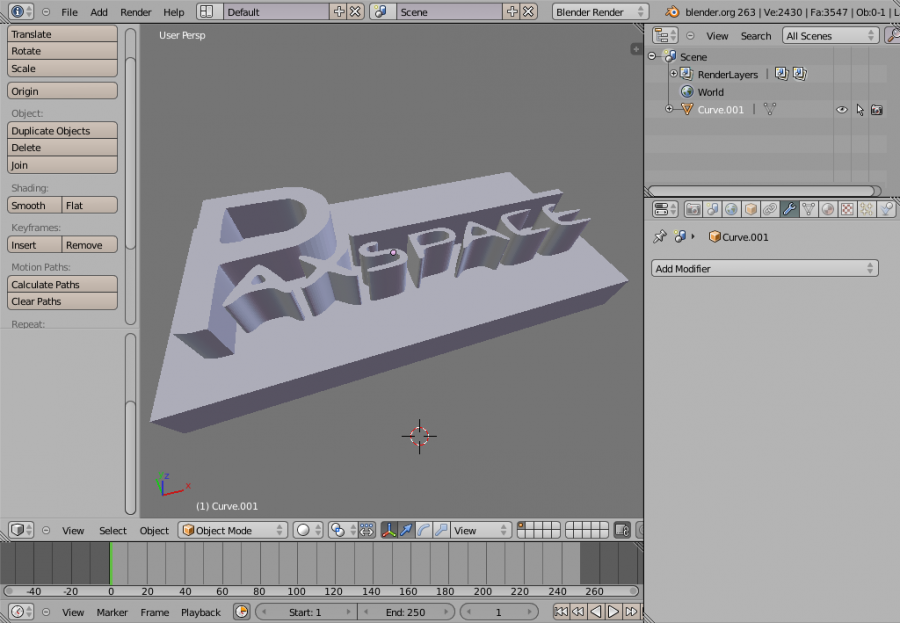Toggle Curve.001 renderability camera icon
Viewport: 900px width, 623px height.
(x=877, y=109)
